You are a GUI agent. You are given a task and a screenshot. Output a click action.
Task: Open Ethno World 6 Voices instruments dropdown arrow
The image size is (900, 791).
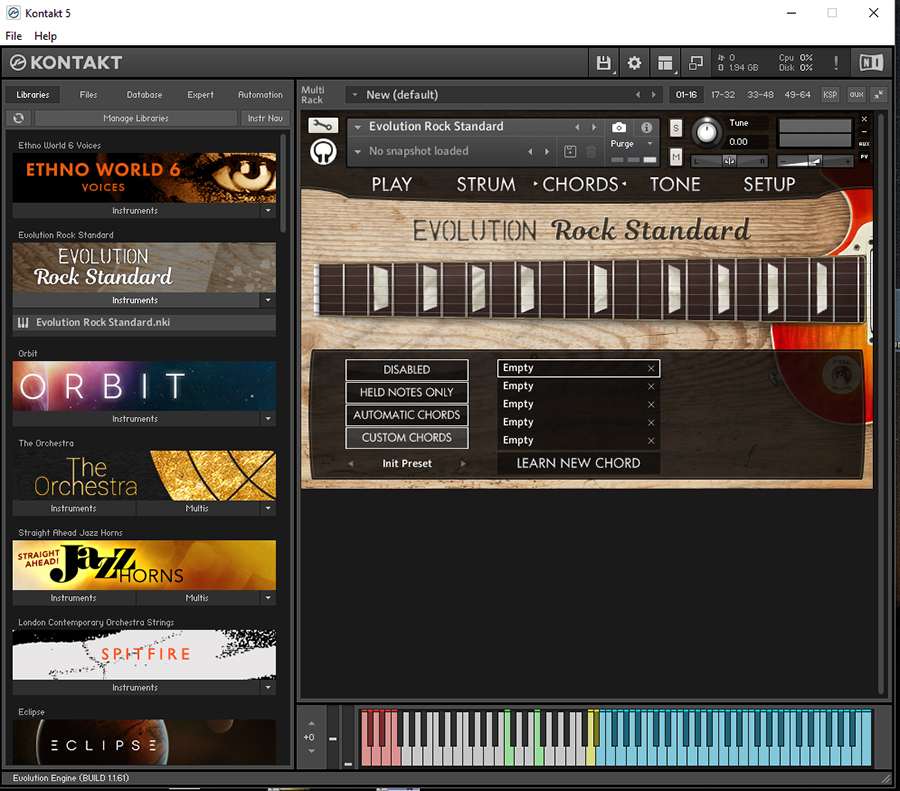[268, 211]
